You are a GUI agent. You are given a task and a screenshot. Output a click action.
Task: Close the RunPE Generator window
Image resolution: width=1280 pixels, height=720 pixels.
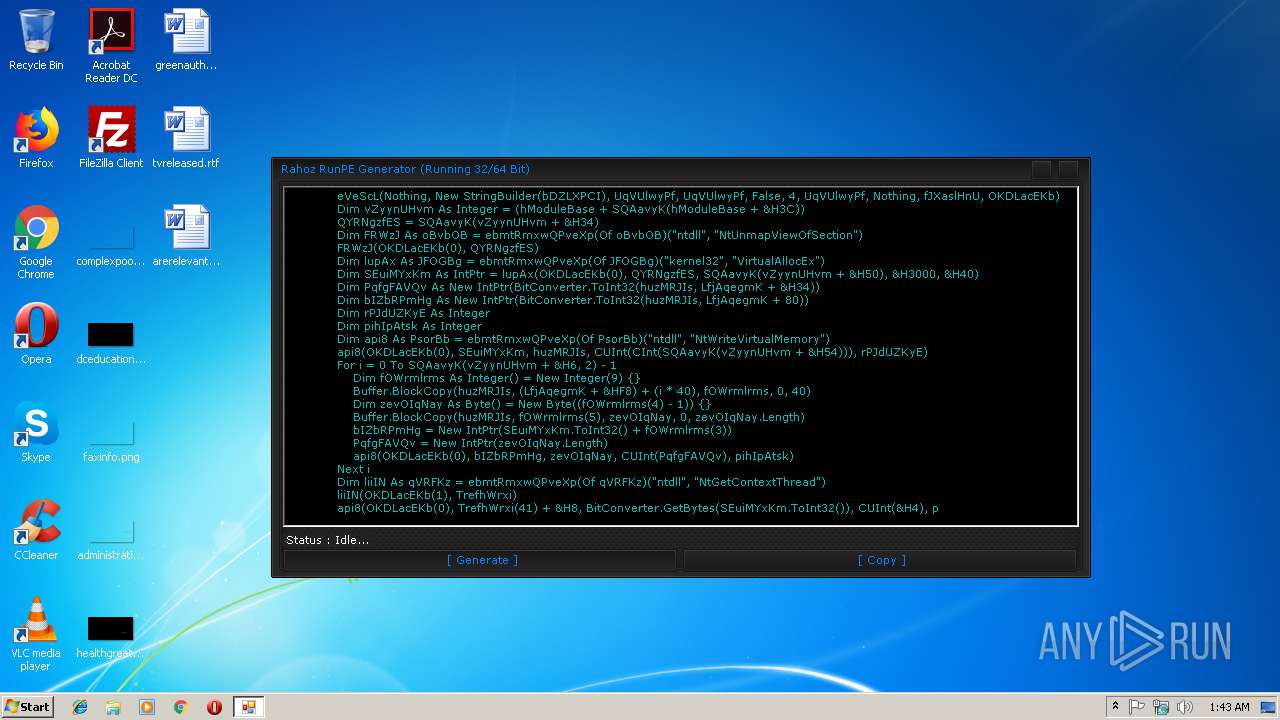1069,170
